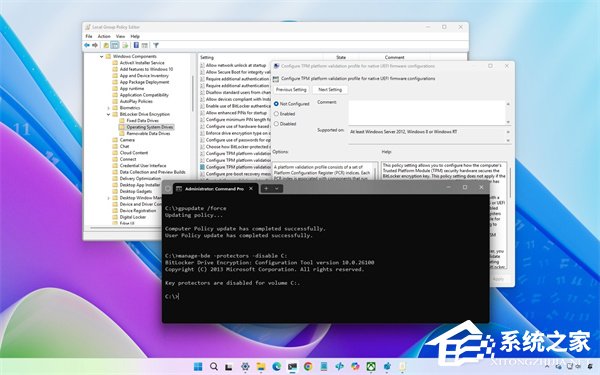The width and height of the screenshot is (600, 375).
Task: Open the Copilot icon in the taskbar
Action: [x=355, y=367]
